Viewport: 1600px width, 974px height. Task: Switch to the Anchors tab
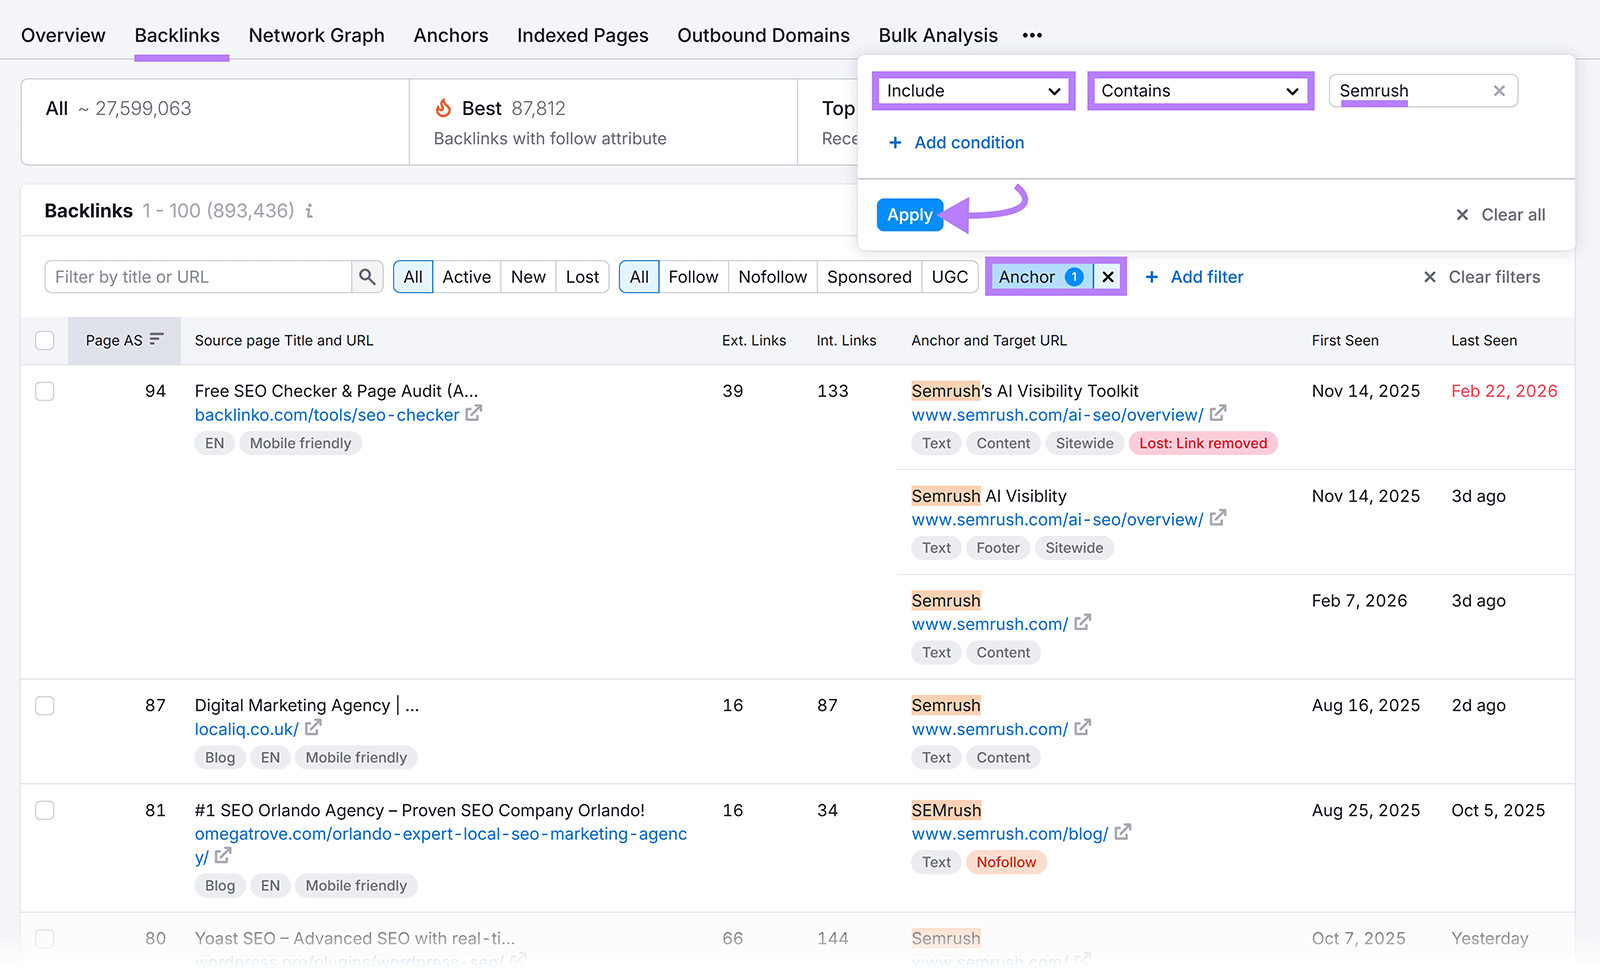(451, 35)
